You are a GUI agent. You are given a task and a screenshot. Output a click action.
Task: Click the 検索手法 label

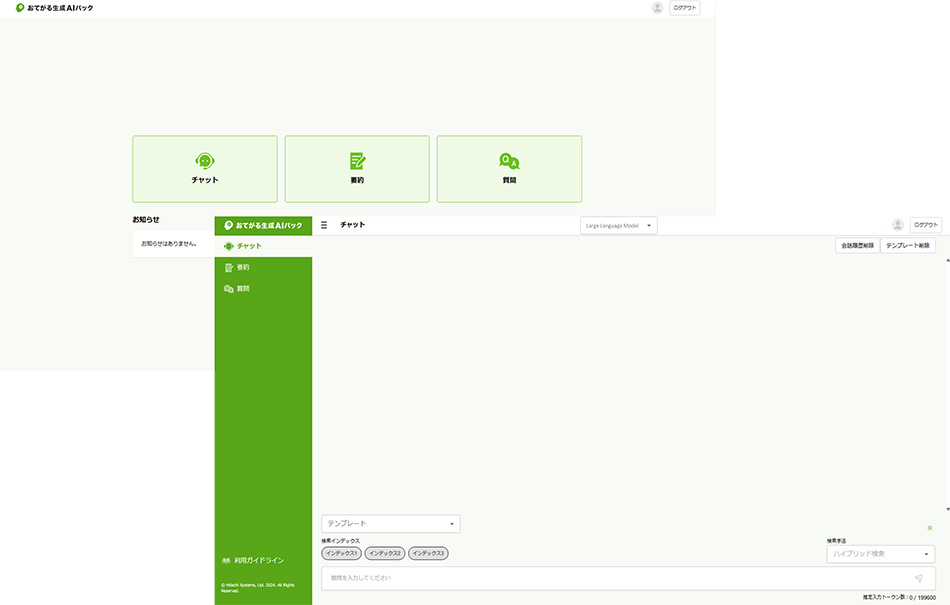point(836,541)
